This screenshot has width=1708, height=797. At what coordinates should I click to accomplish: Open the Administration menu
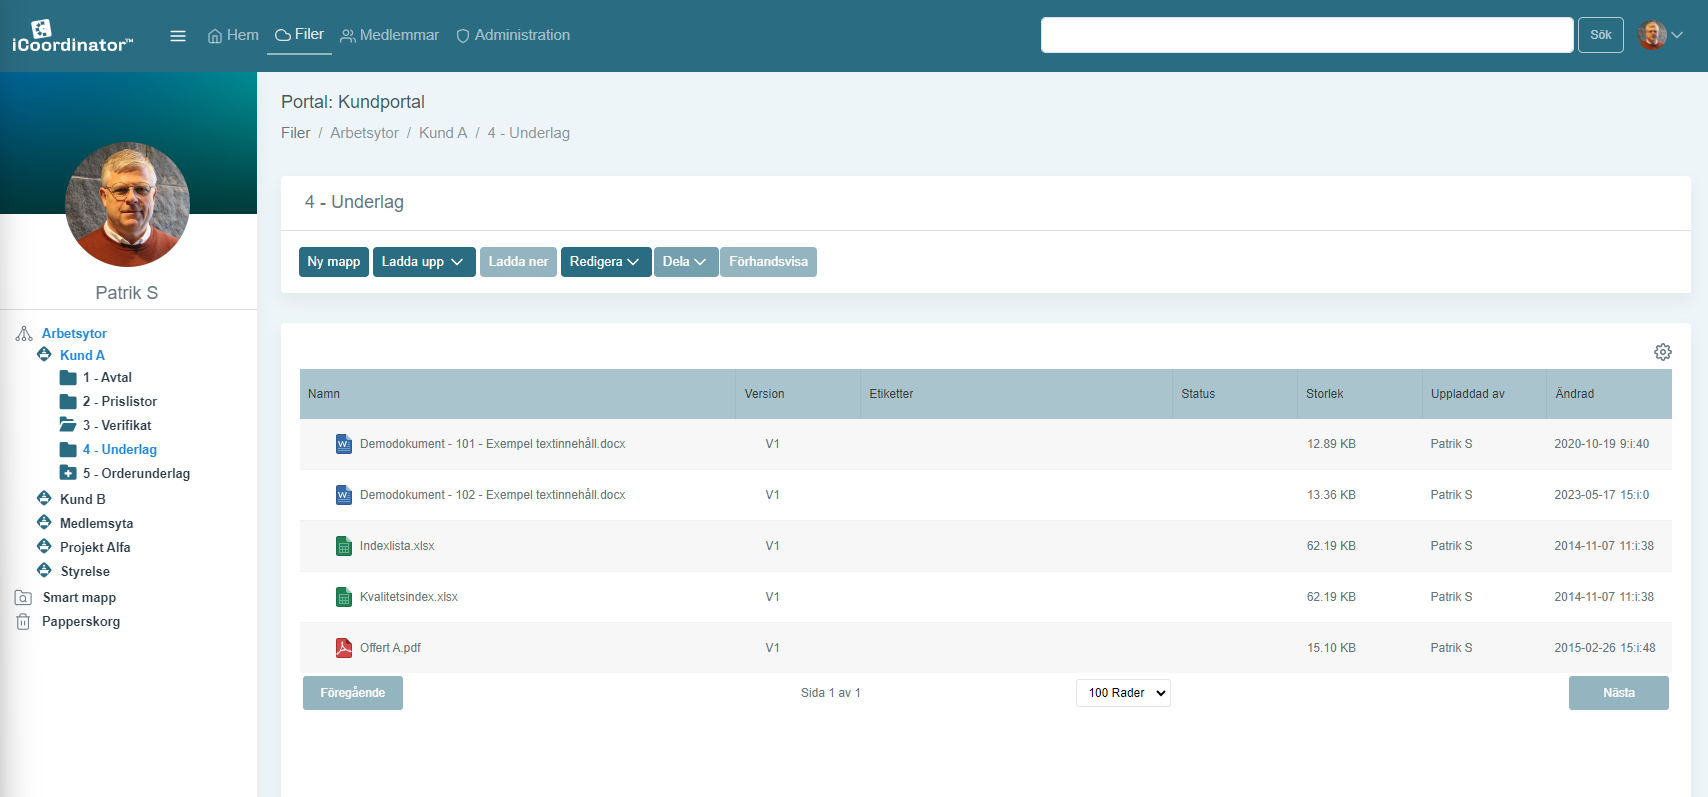(513, 35)
